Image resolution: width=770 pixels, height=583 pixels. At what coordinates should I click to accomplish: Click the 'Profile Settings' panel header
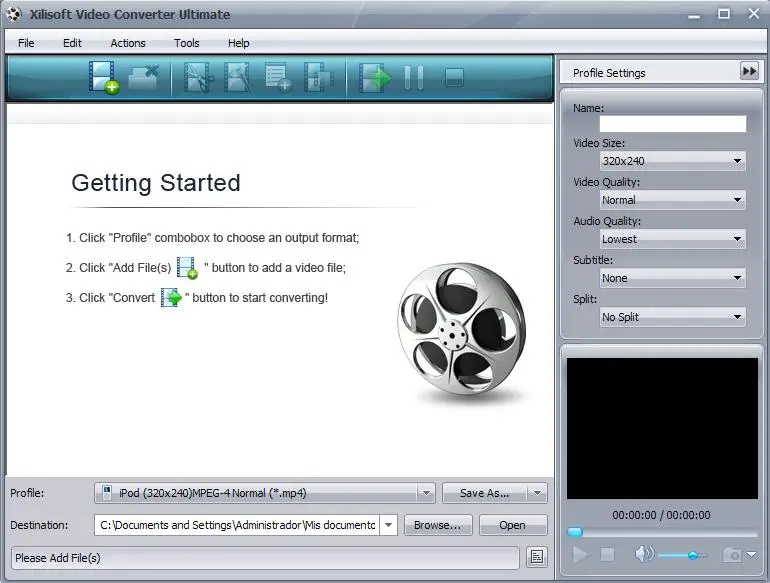tap(609, 73)
